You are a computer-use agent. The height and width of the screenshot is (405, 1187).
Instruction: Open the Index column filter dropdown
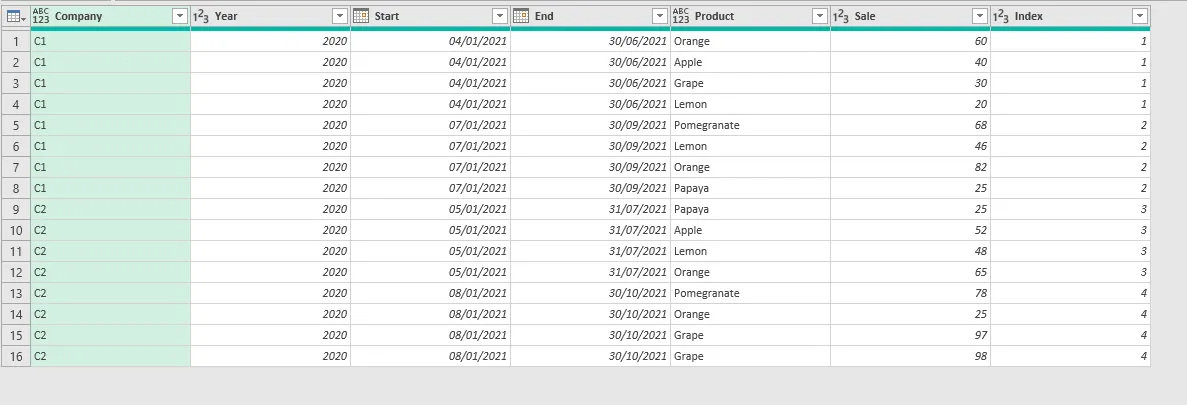click(1140, 16)
